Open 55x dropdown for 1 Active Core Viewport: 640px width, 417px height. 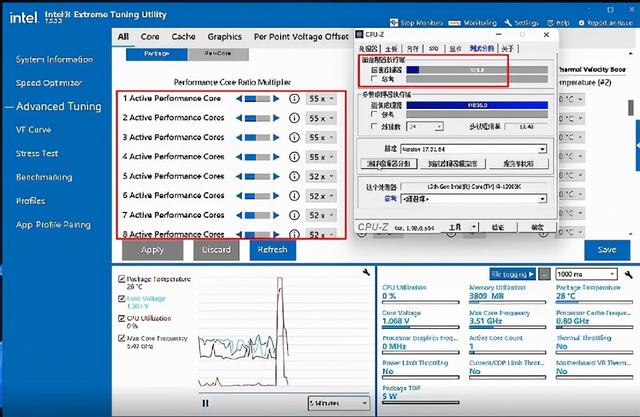[x=321, y=99]
